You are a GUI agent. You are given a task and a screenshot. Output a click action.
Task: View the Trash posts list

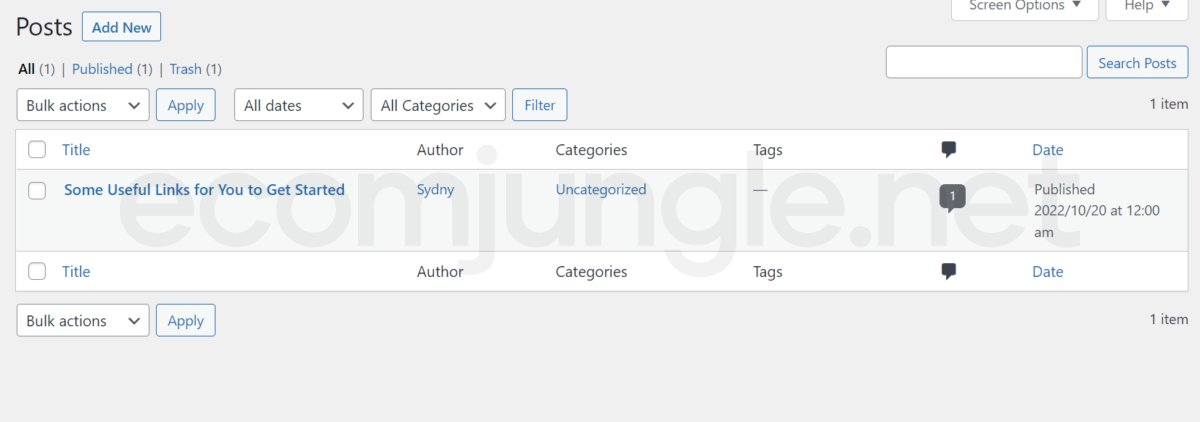pos(185,69)
